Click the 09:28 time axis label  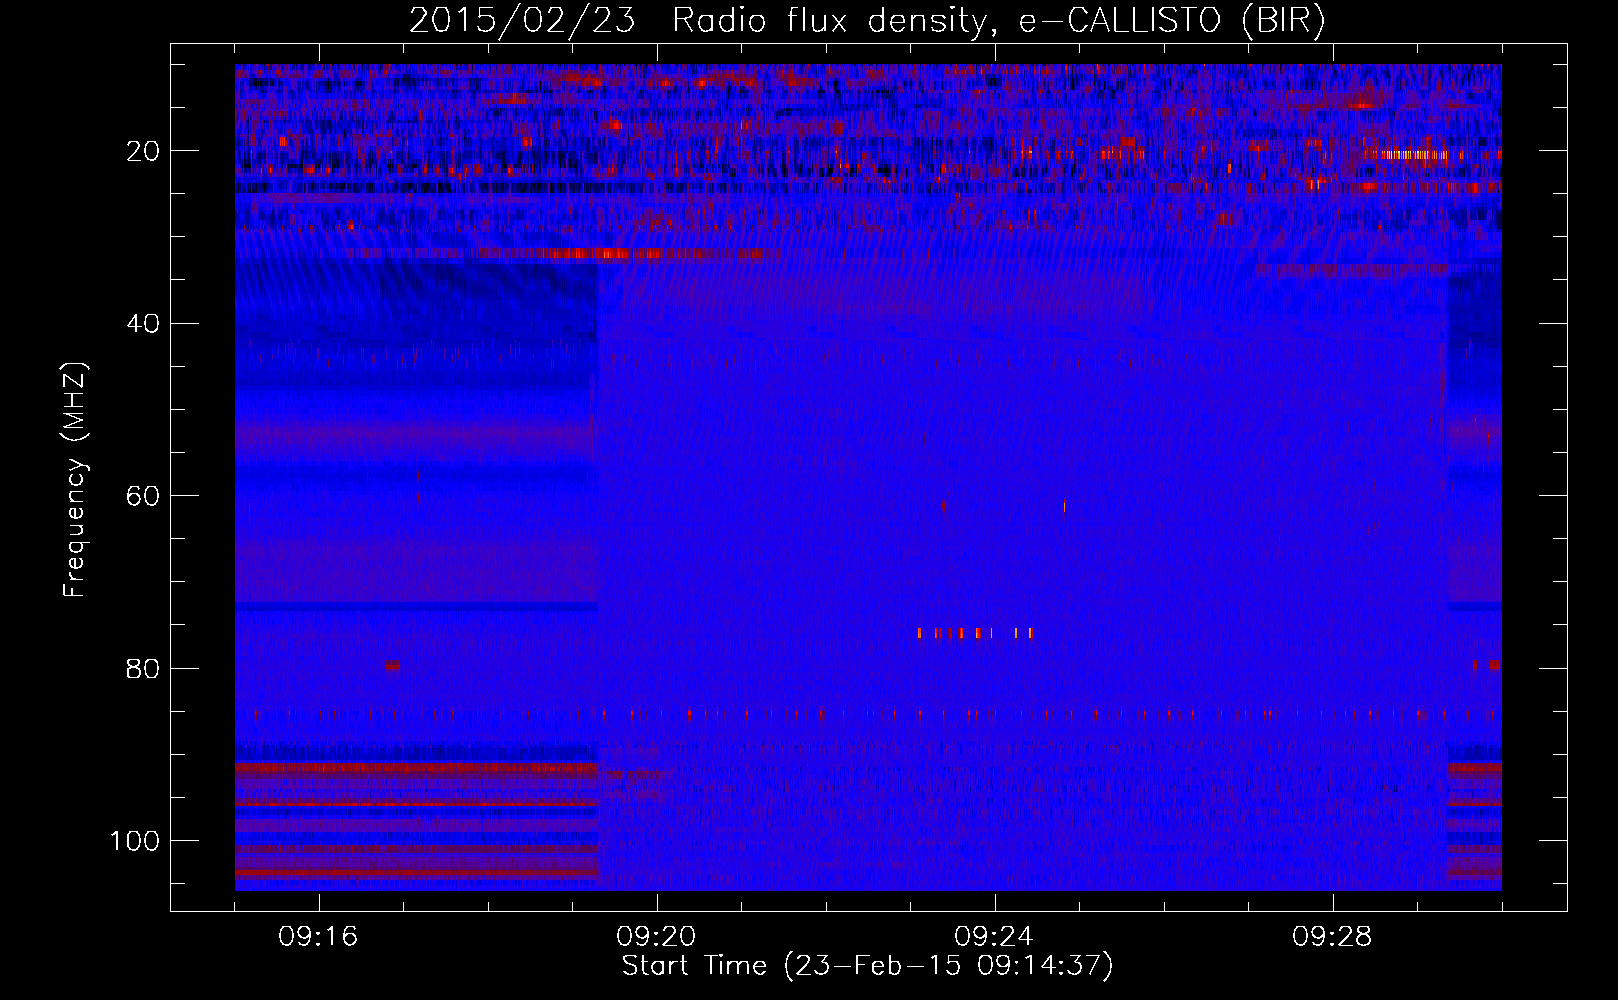coord(1332,937)
